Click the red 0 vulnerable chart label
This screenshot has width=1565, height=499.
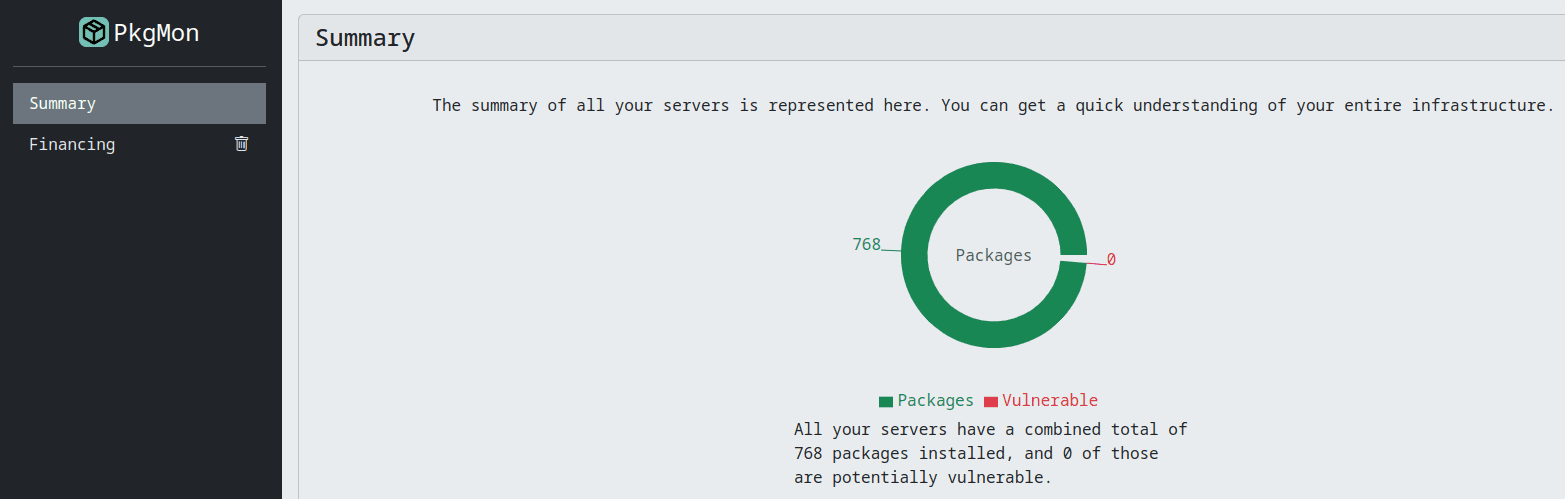tap(1111, 260)
